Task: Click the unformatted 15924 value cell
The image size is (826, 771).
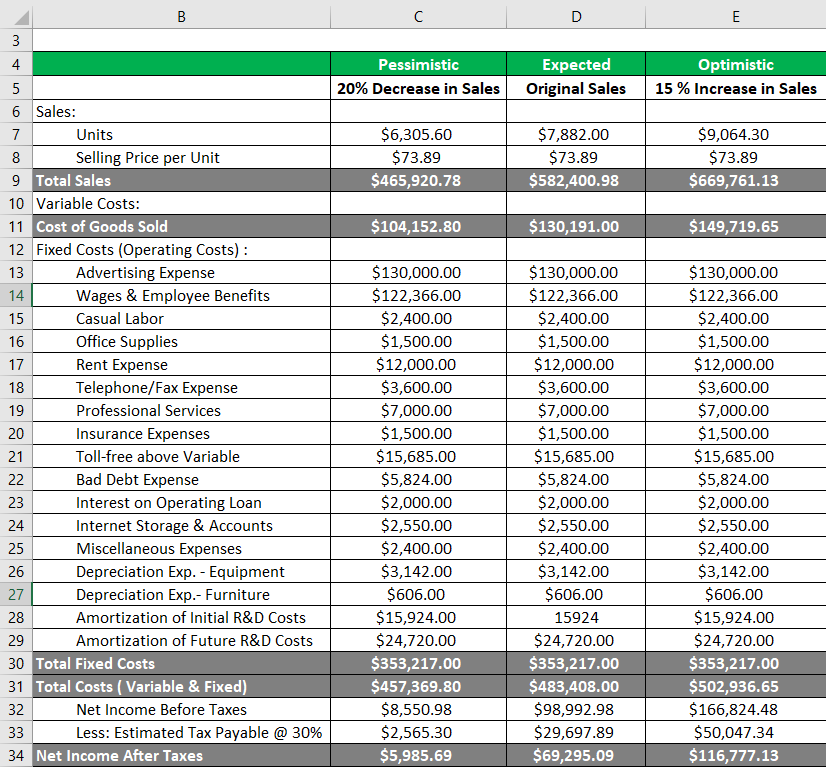Action: 576,617
